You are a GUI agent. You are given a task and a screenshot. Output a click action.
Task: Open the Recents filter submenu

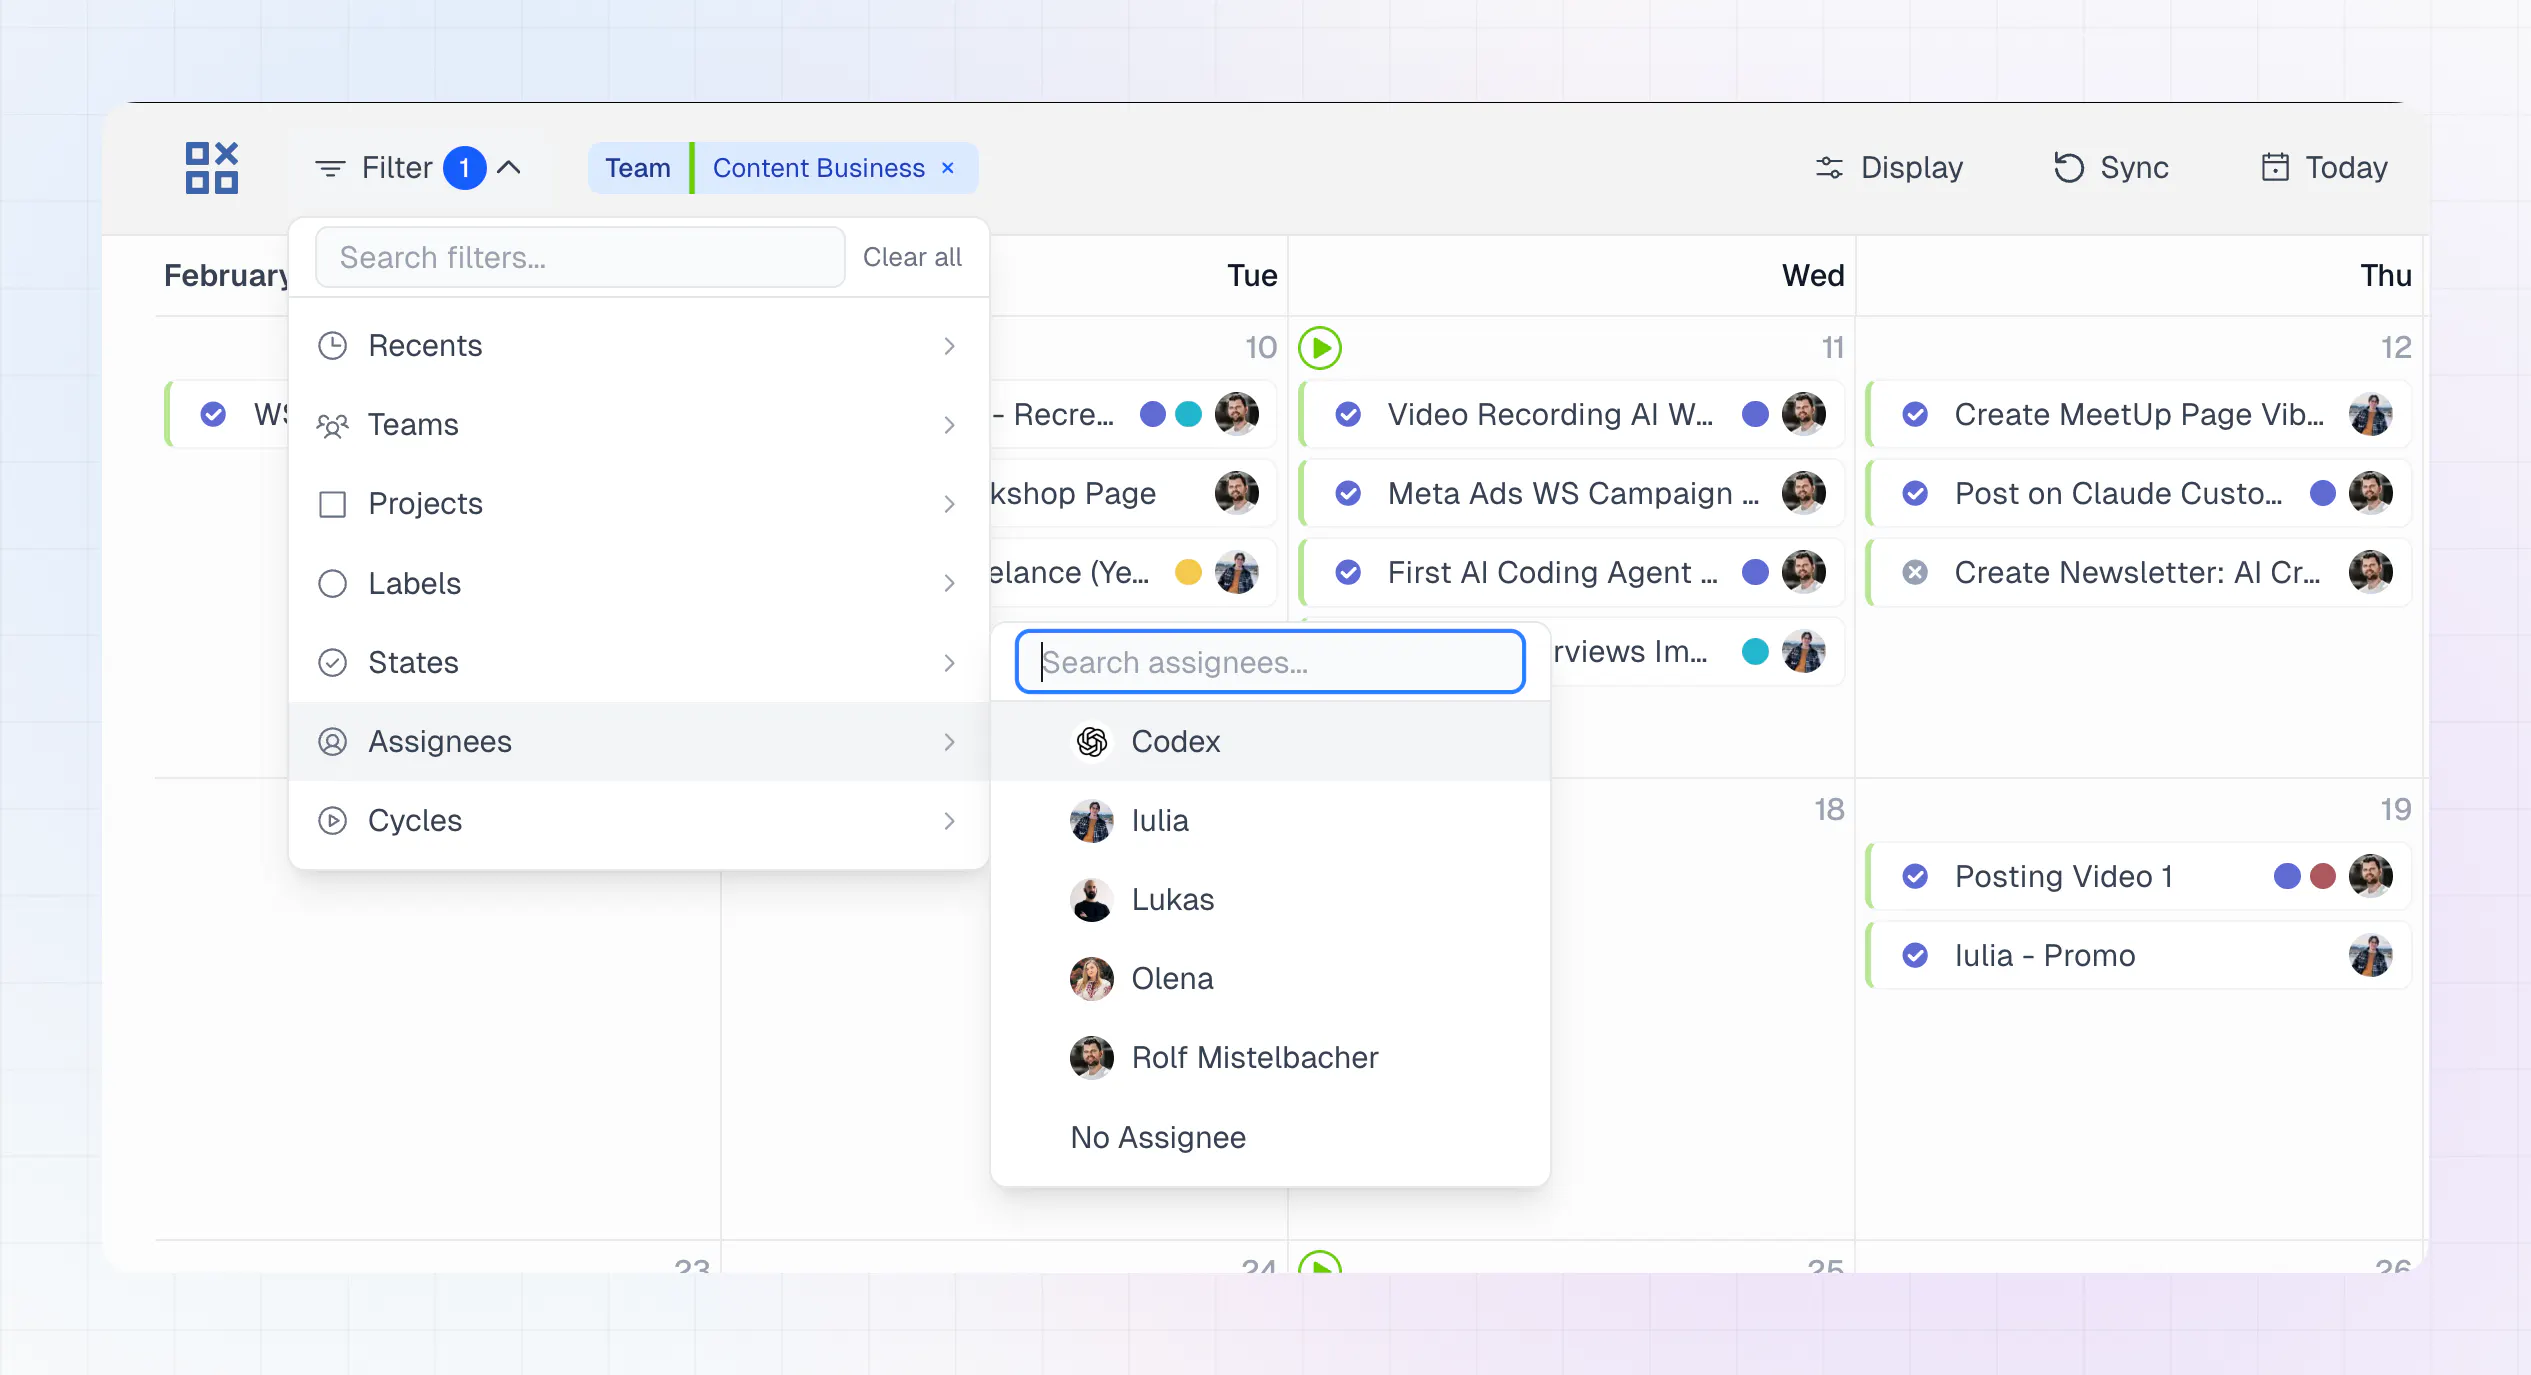tap(638, 346)
